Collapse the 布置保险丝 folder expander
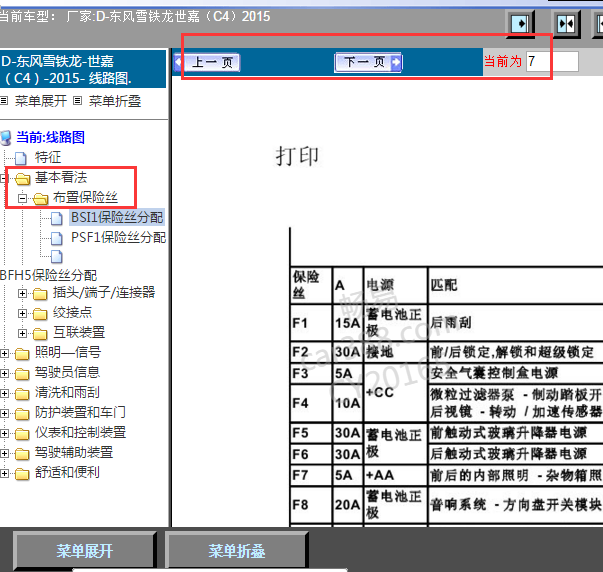603x572 pixels. coord(22,198)
